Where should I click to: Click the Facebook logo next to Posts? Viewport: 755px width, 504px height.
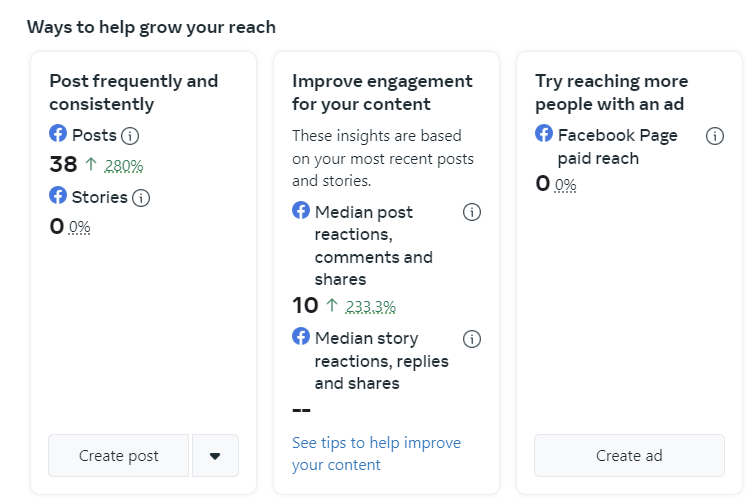coord(58,134)
